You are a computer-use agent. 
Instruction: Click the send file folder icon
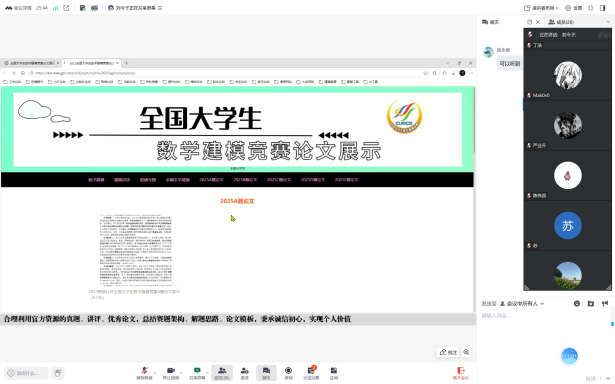pyautogui.click(x=591, y=303)
